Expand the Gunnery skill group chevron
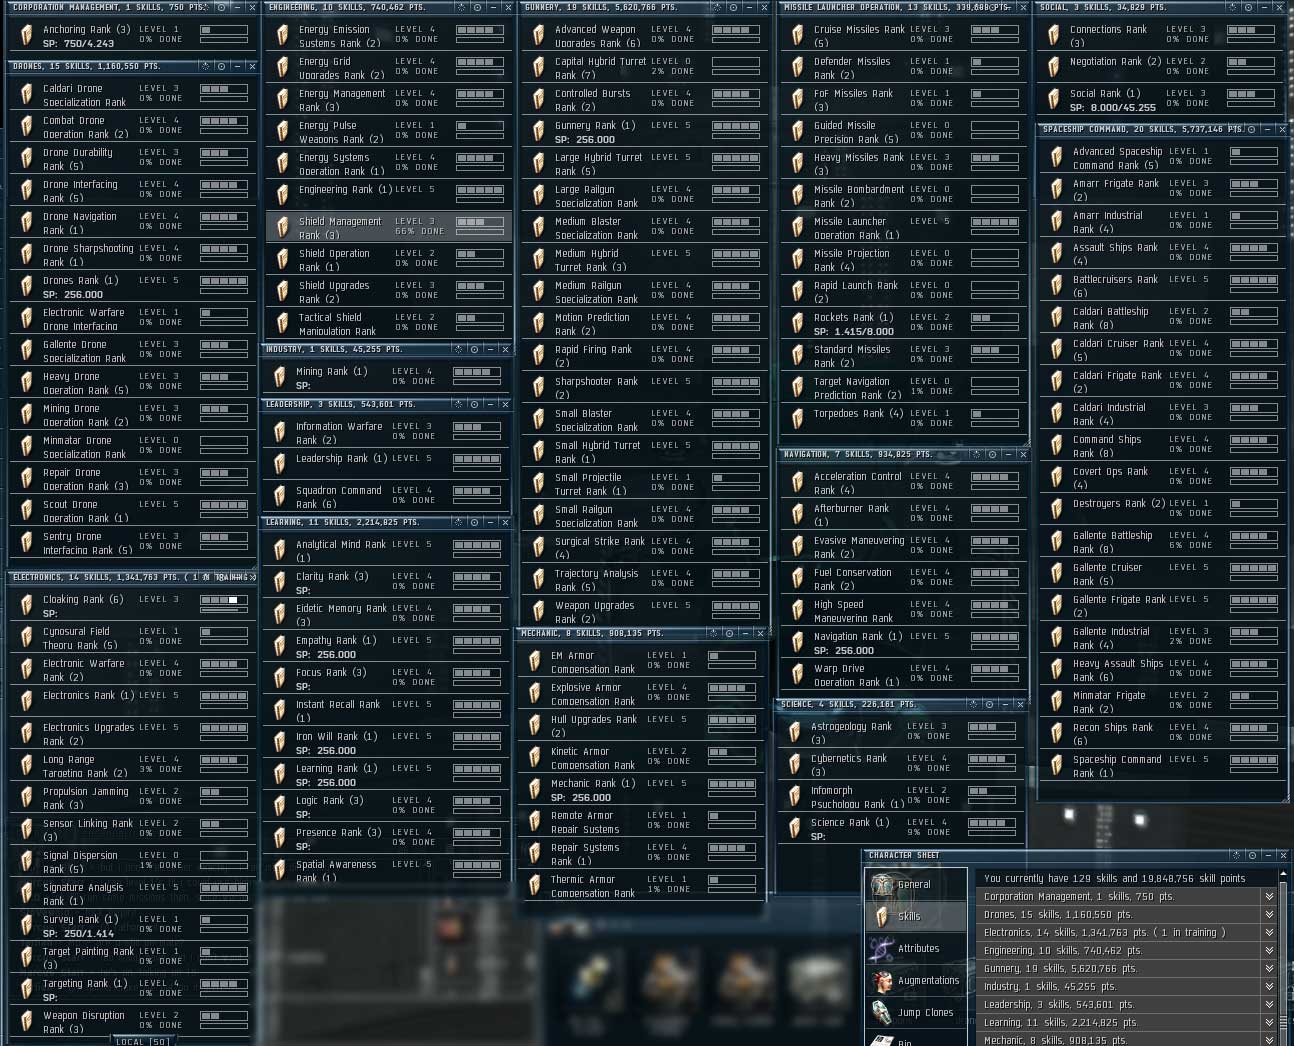Screen dimensions: 1294x1046 pyautogui.click(x=1269, y=969)
